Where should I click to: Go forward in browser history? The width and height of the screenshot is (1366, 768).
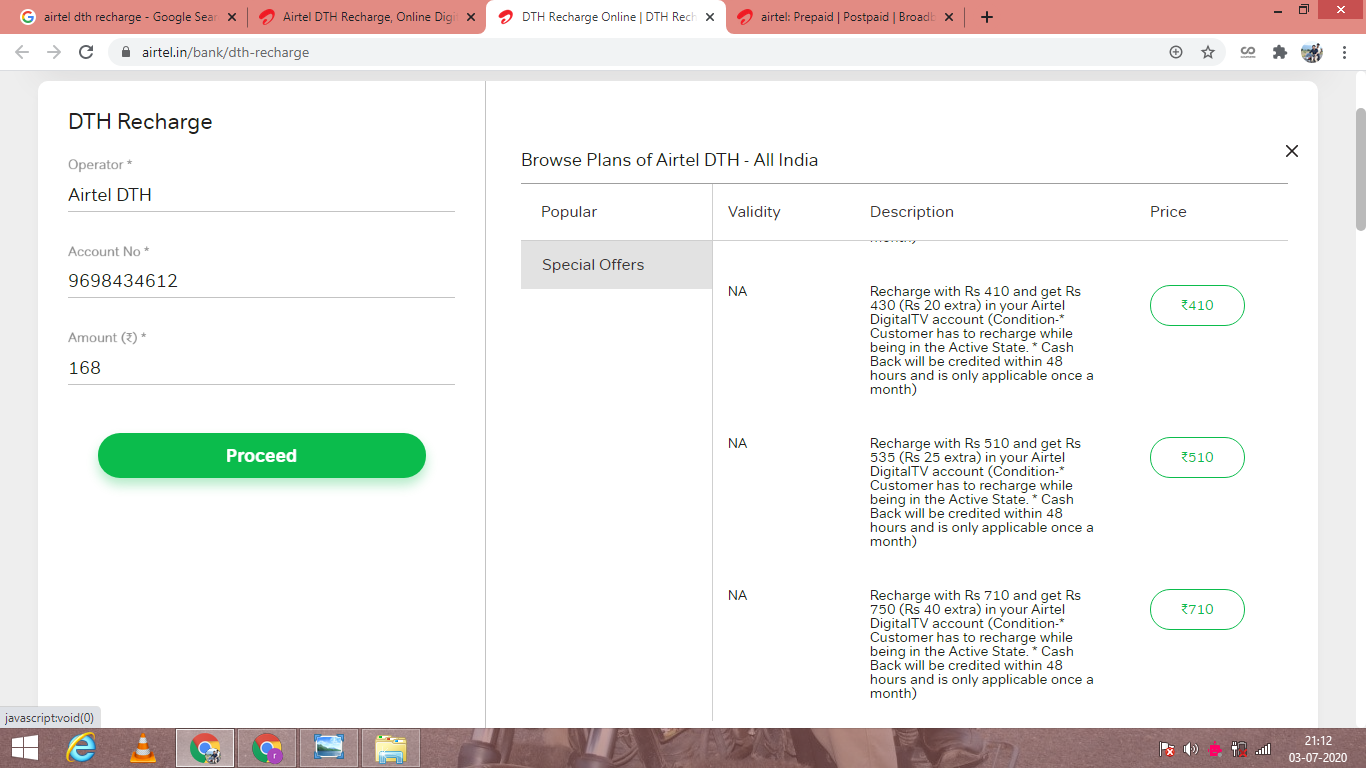(x=54, y=52)
